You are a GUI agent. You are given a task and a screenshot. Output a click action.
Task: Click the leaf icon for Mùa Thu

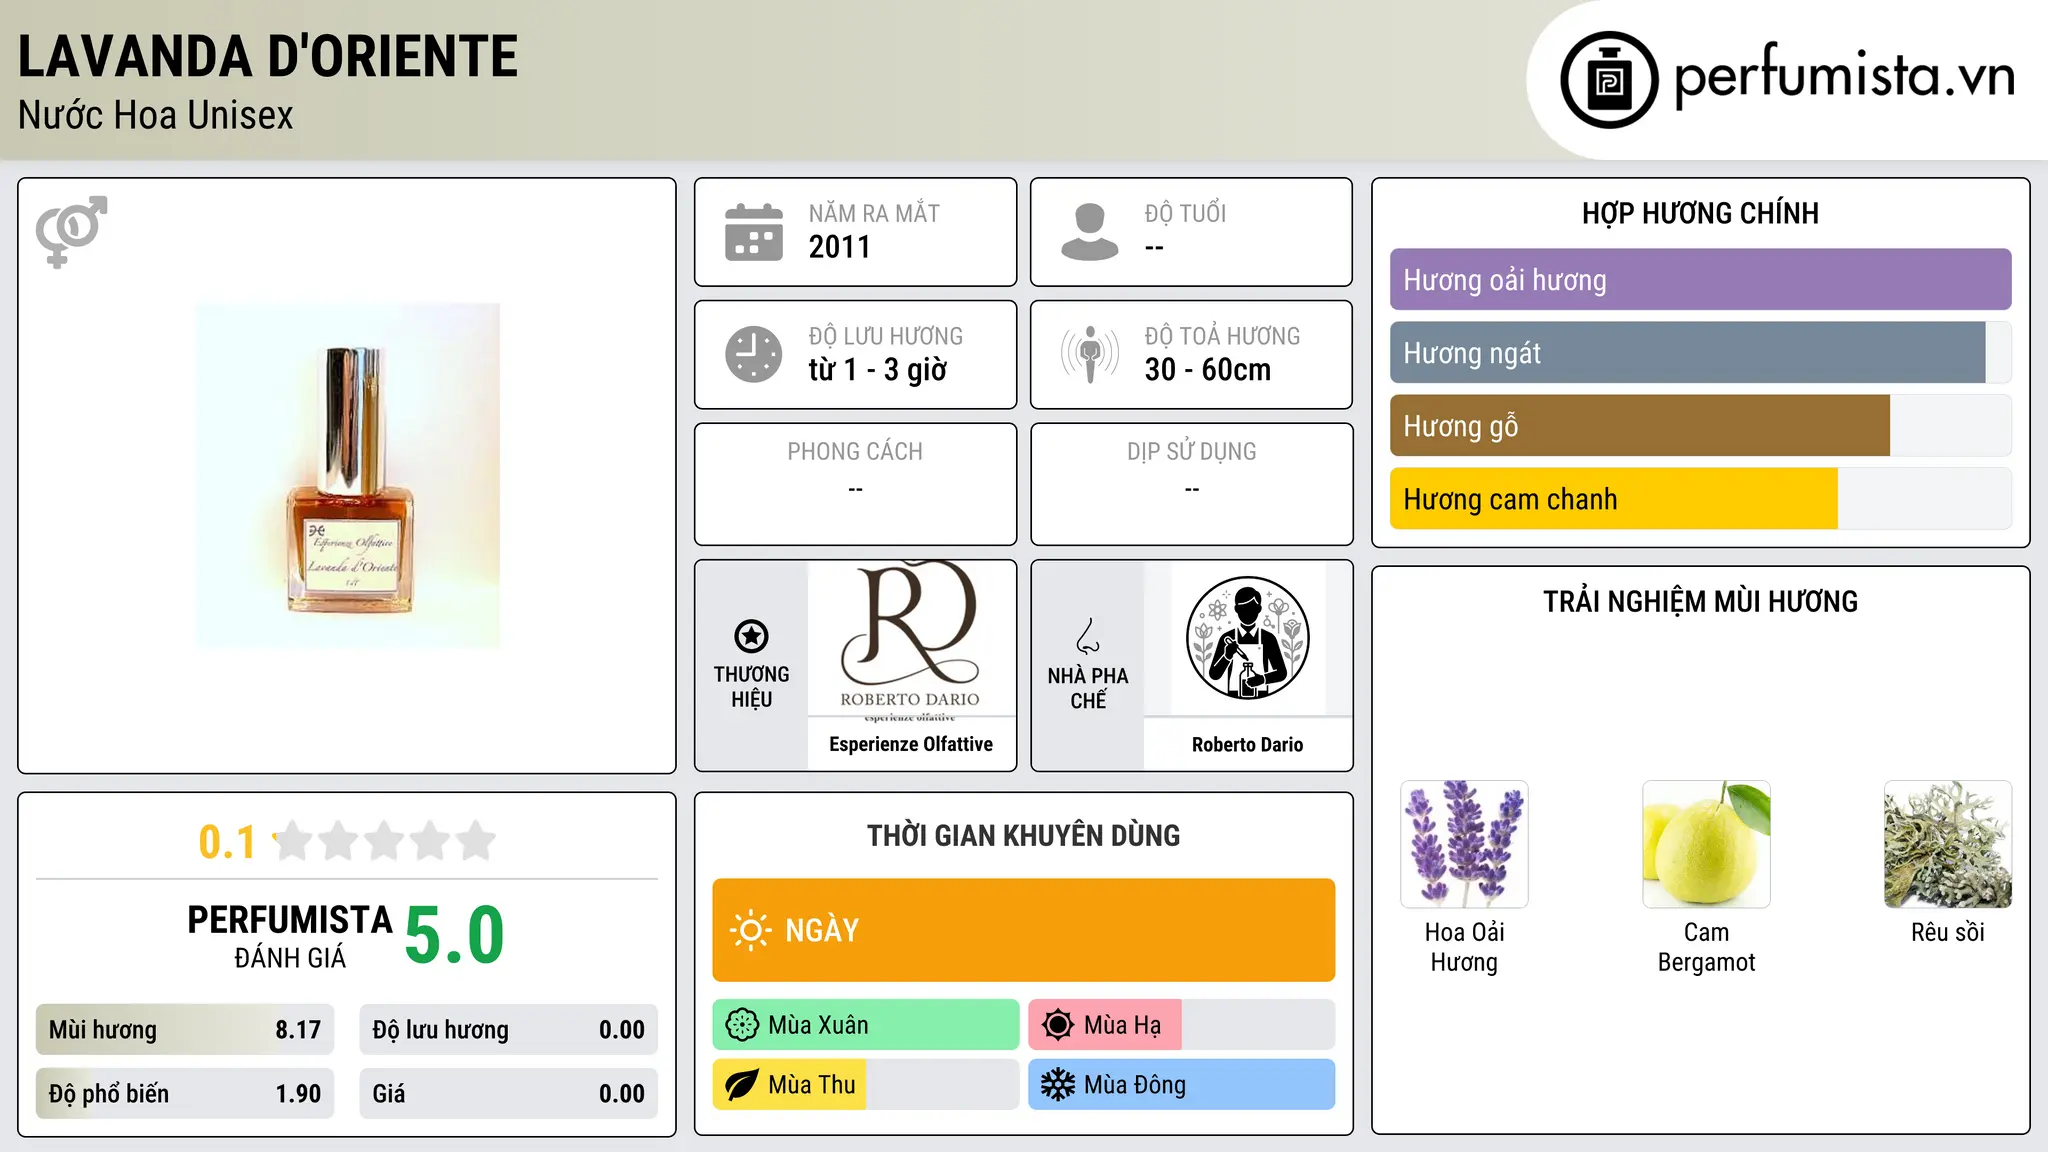(742, 1085)
